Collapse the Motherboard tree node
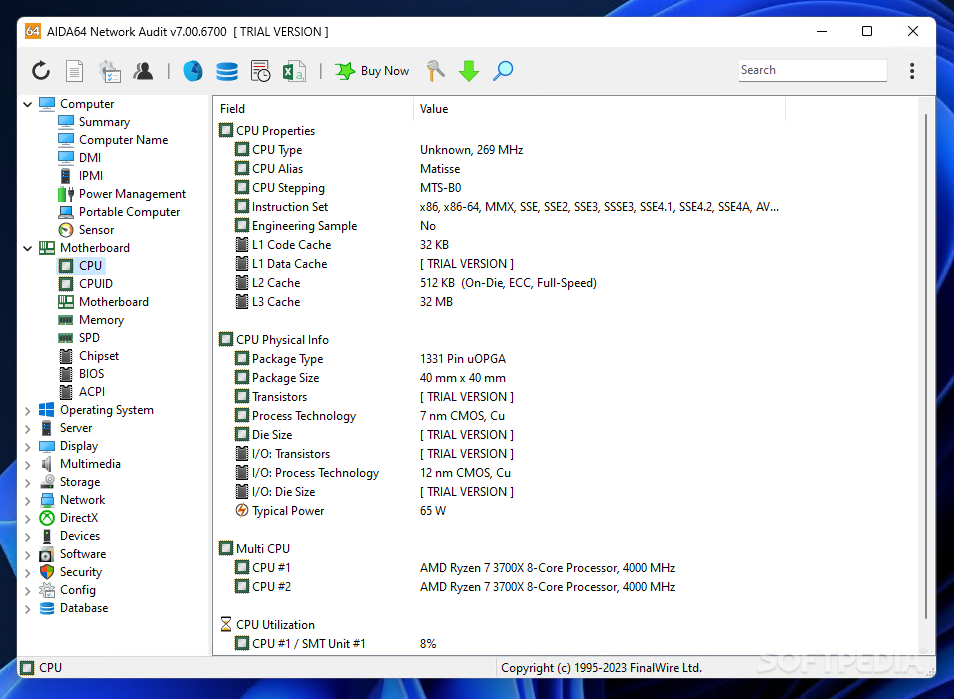 click(27, 248)
